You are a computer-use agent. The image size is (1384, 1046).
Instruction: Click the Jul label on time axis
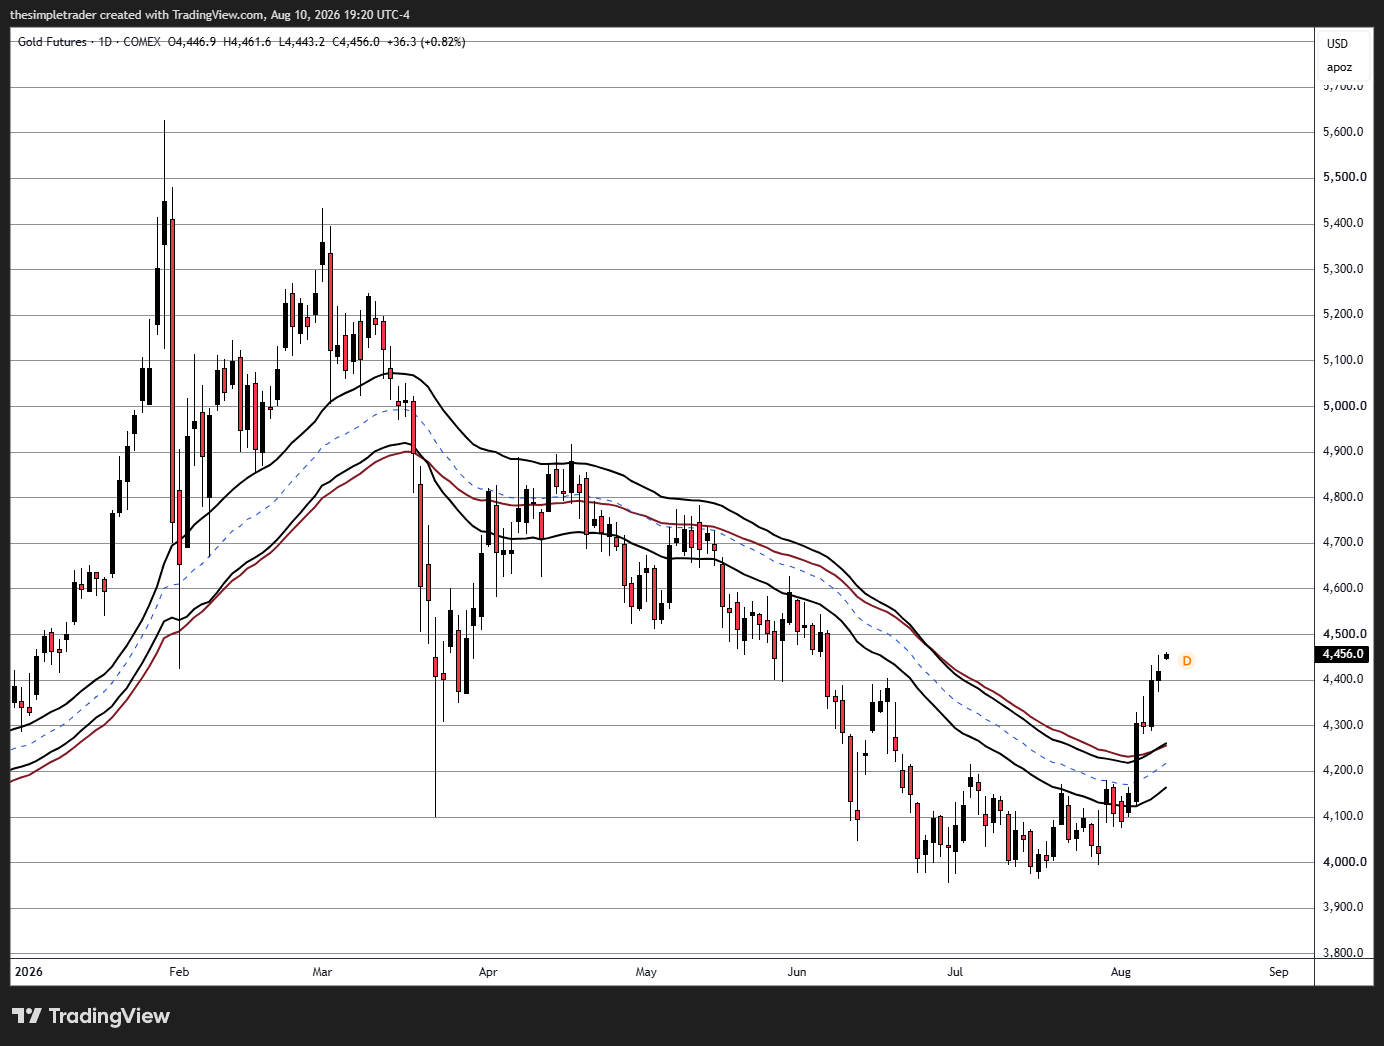tap(955, 972)
